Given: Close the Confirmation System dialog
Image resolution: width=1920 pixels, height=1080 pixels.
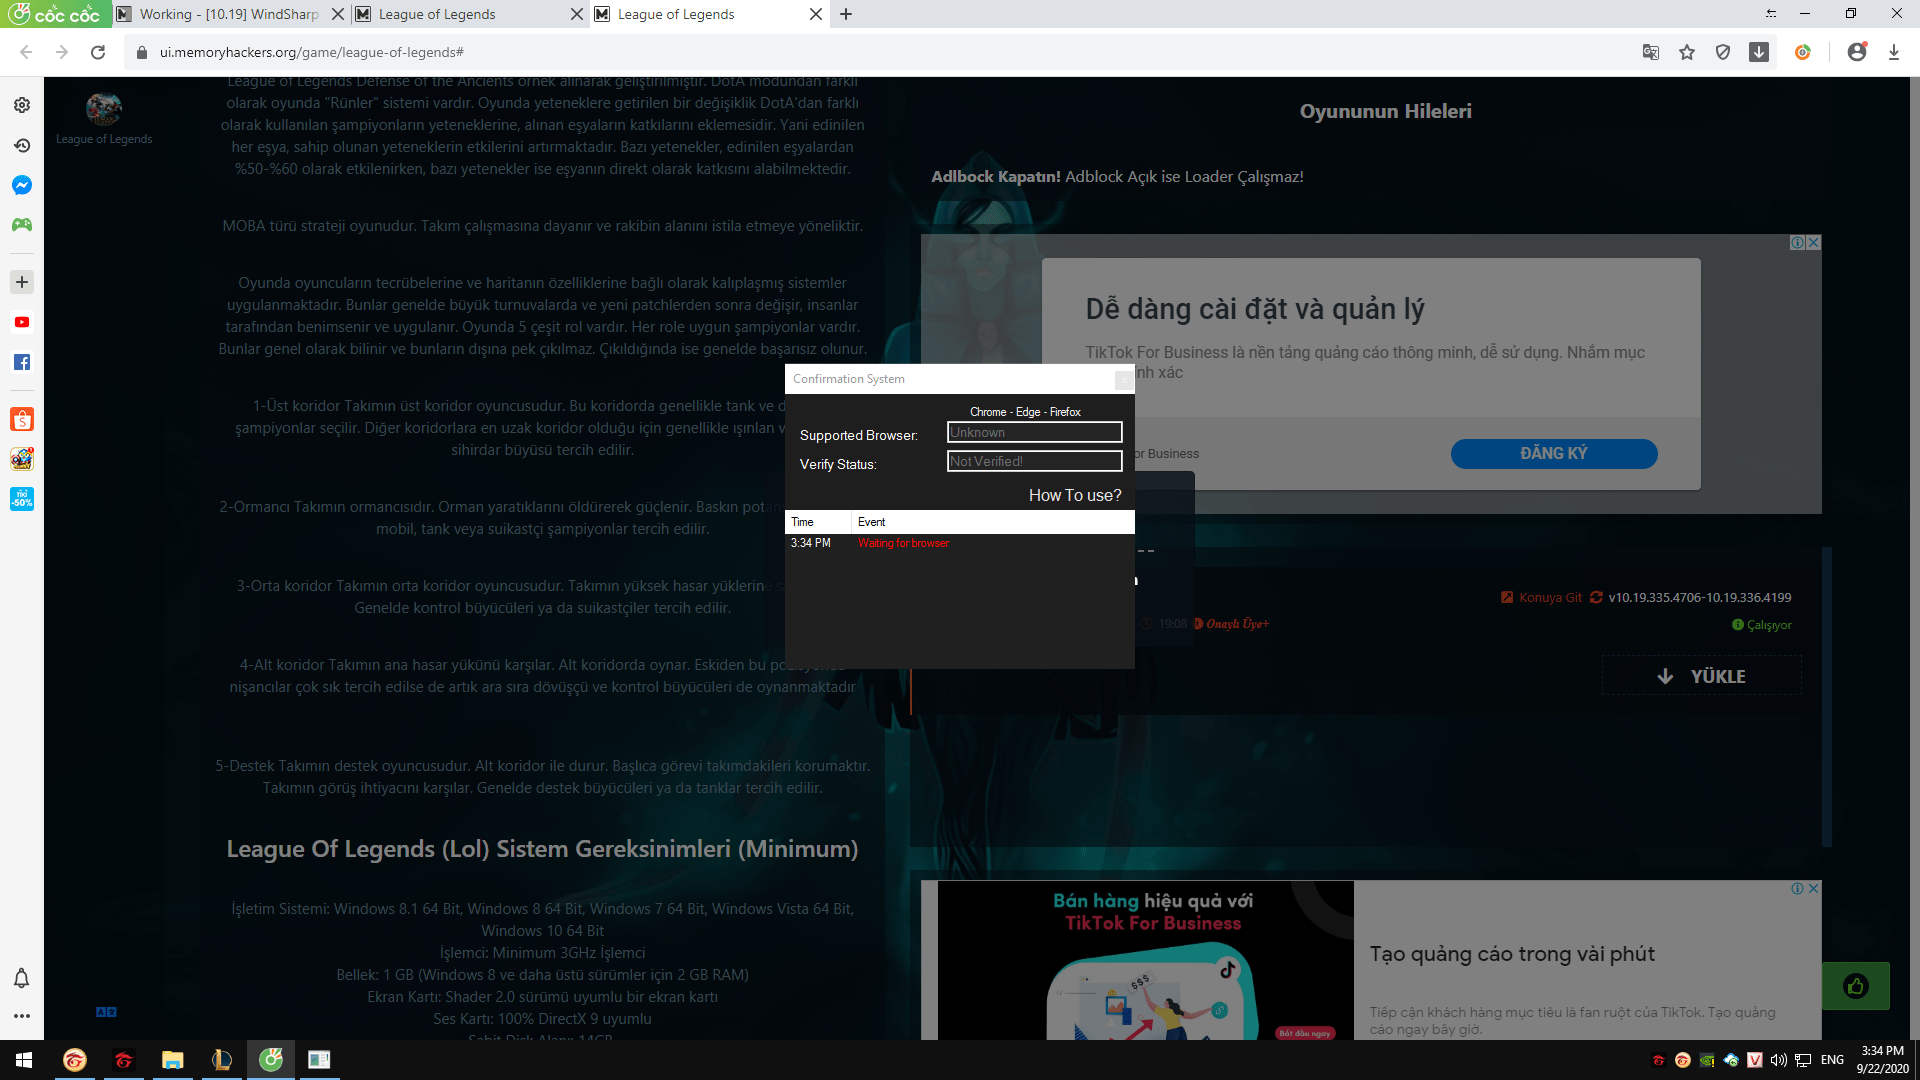Looking at the screenshot, I should [x=1124, y=379].
